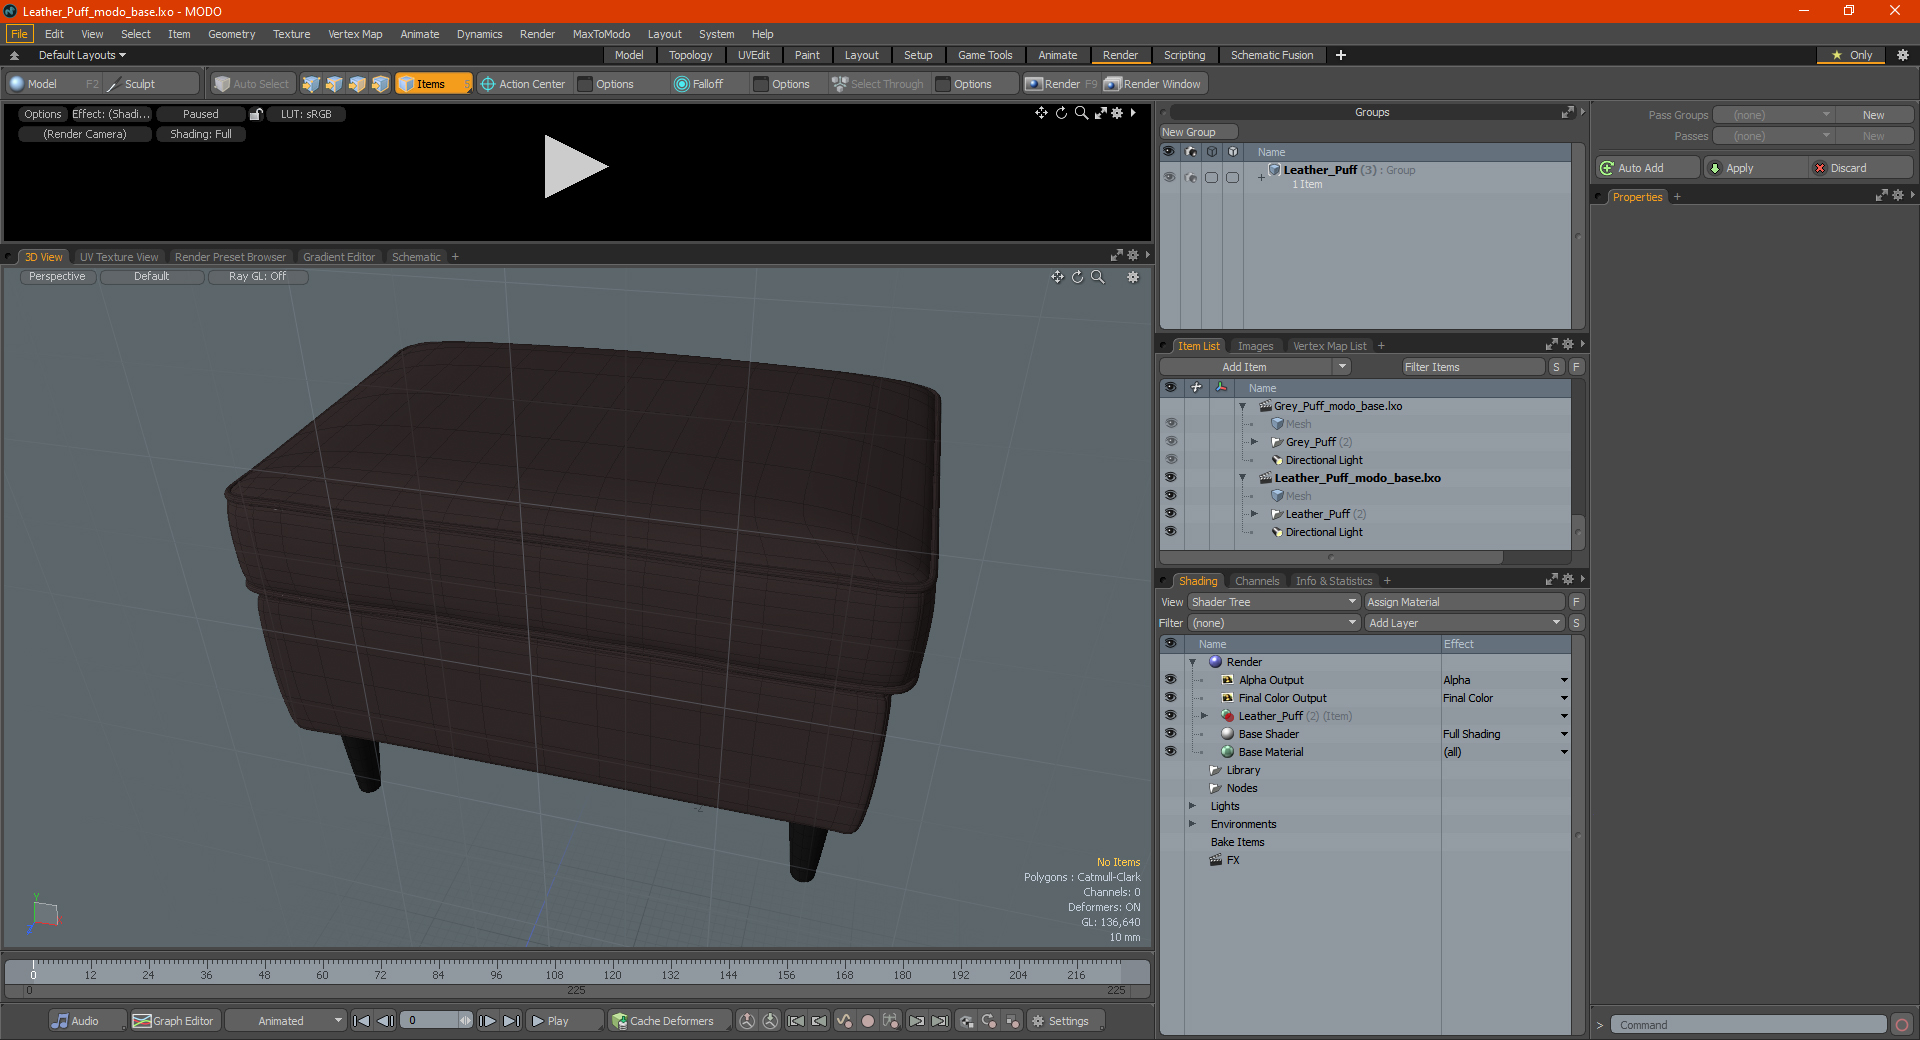Collapse Grey_Puff_modo_base.lxo scene

tap(1243, 406)
